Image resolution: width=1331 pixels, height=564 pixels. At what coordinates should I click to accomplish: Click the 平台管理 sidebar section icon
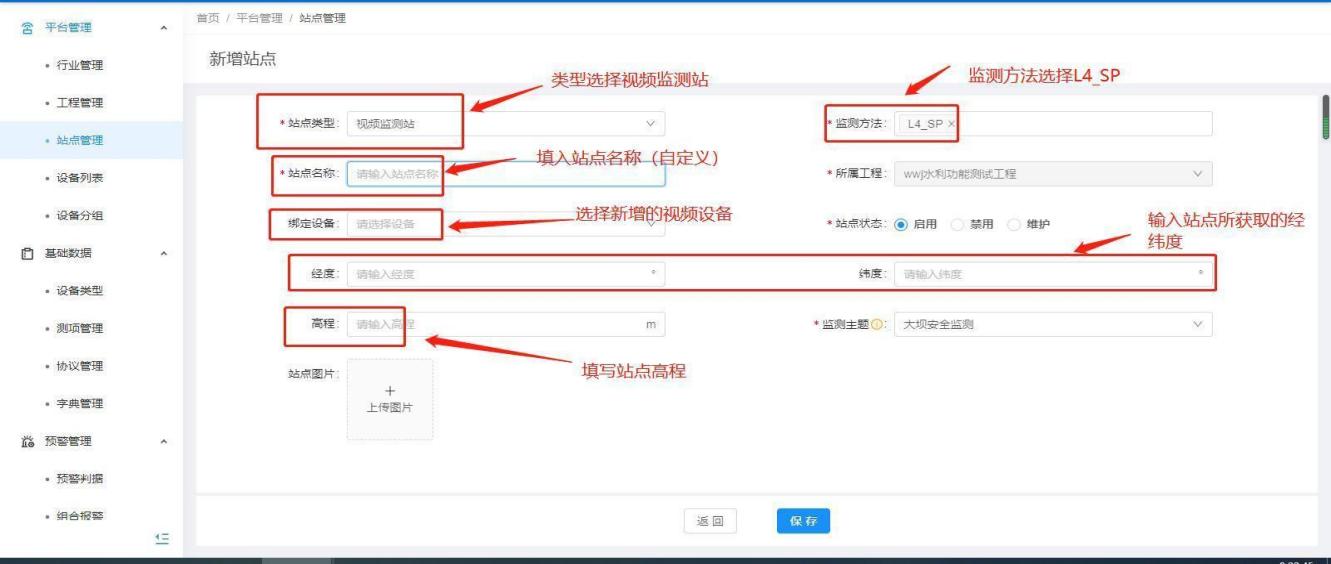point(29,27)
